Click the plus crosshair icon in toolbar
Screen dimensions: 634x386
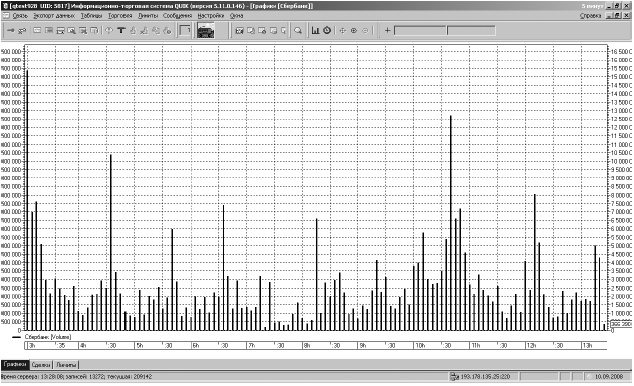(x=387, y=30)
